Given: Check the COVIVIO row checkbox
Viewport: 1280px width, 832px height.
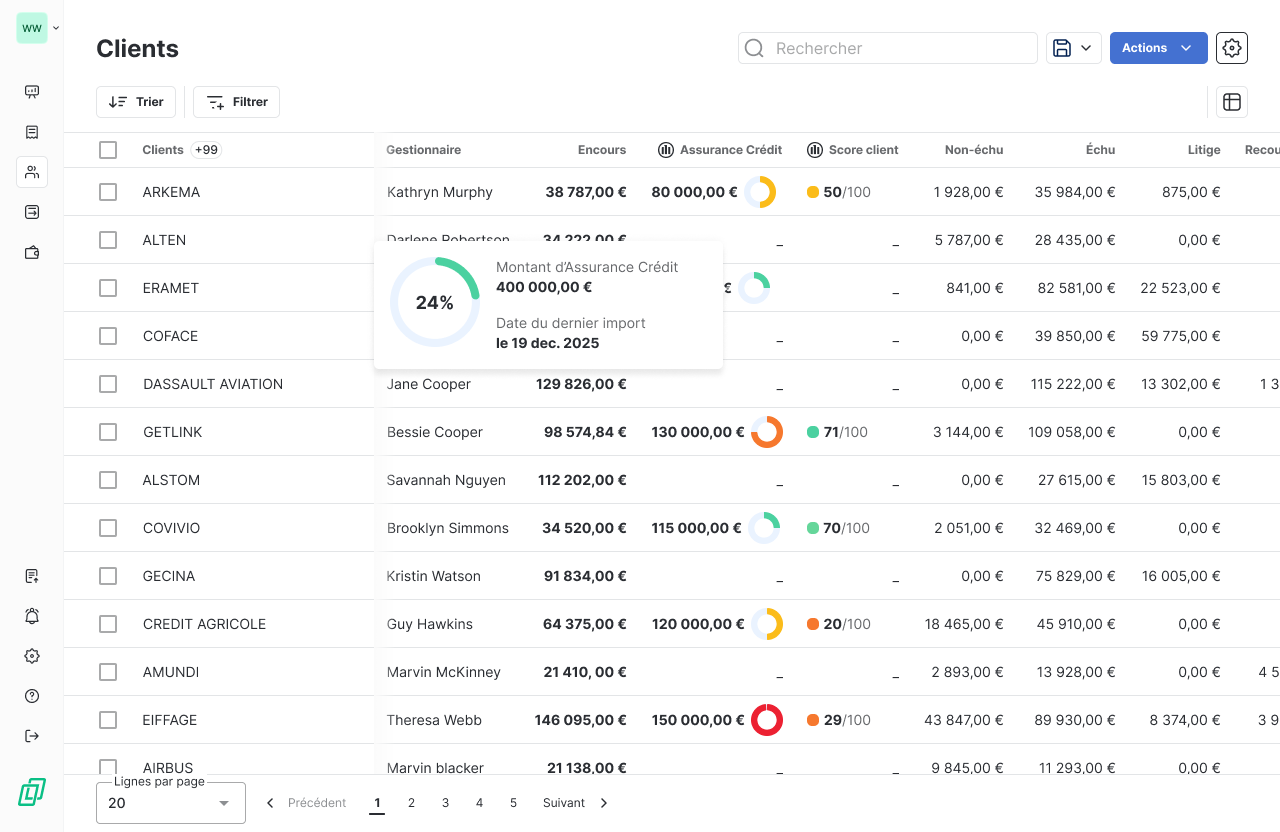Looking at the screenshot, I should (108, 528).
